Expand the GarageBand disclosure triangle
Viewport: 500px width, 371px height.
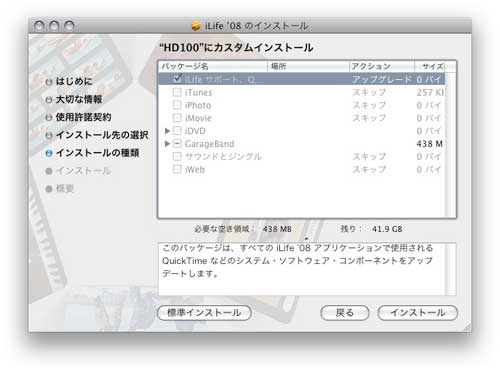pos(168,144)
